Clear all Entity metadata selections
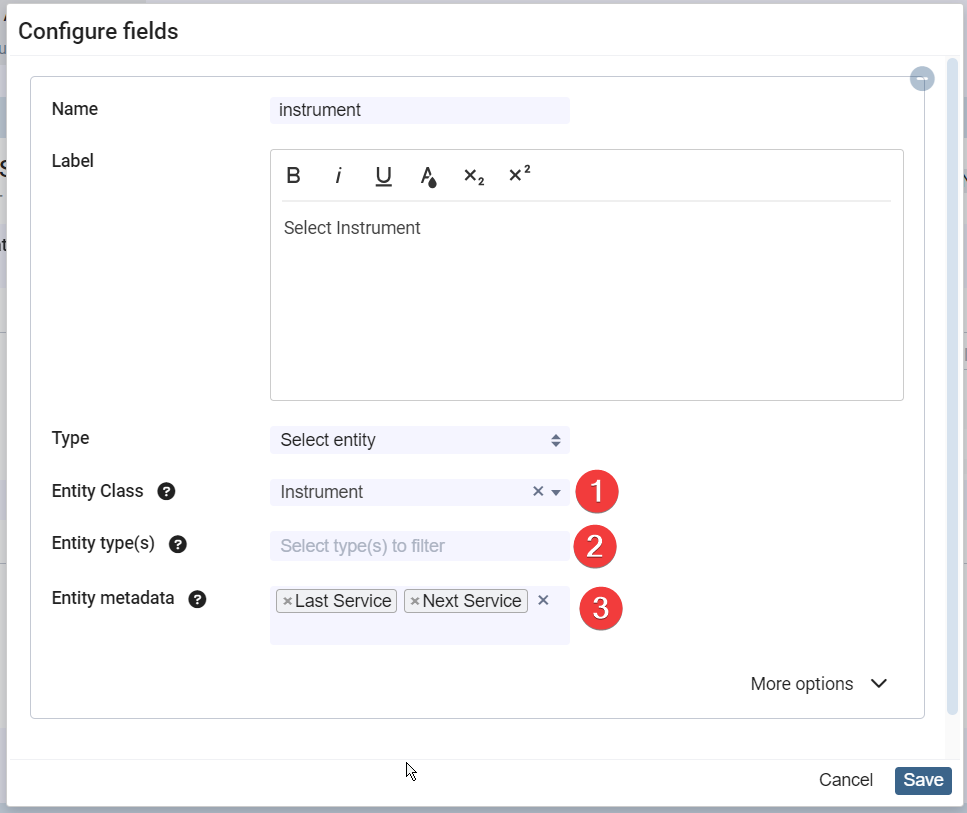This screenshot has height=813, width=967. [543, 600]
